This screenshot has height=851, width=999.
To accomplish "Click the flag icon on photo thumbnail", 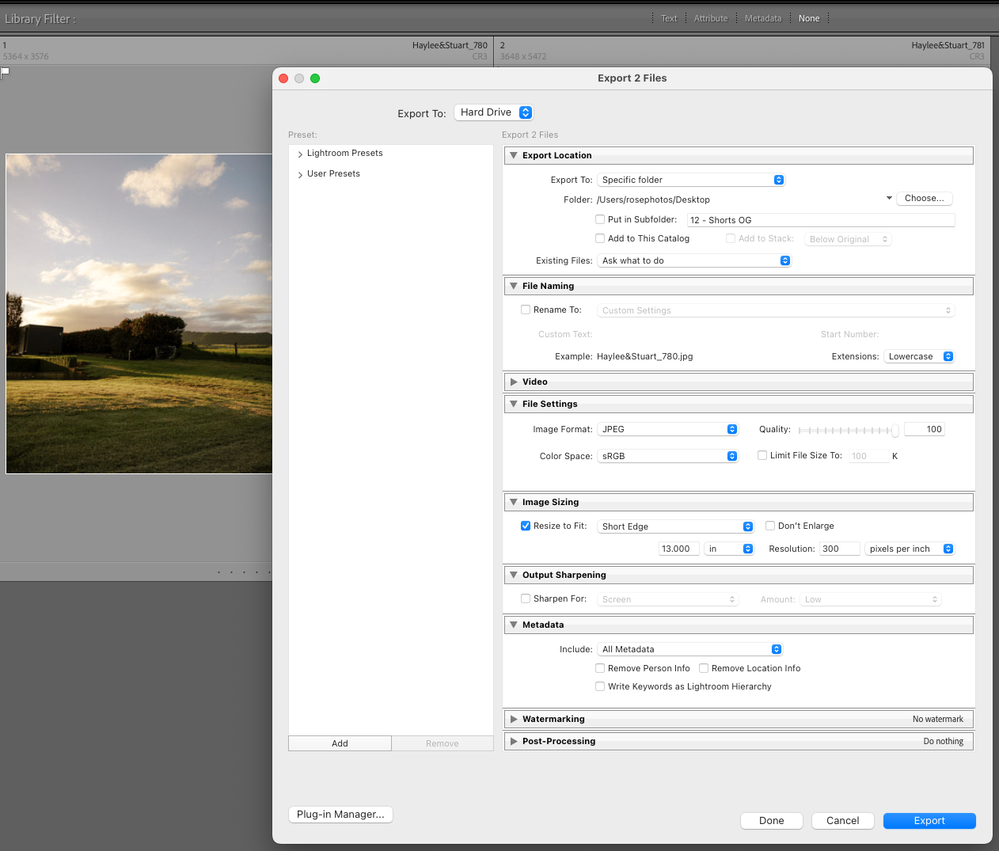I will pyautogui.click(x=5, y=72).
